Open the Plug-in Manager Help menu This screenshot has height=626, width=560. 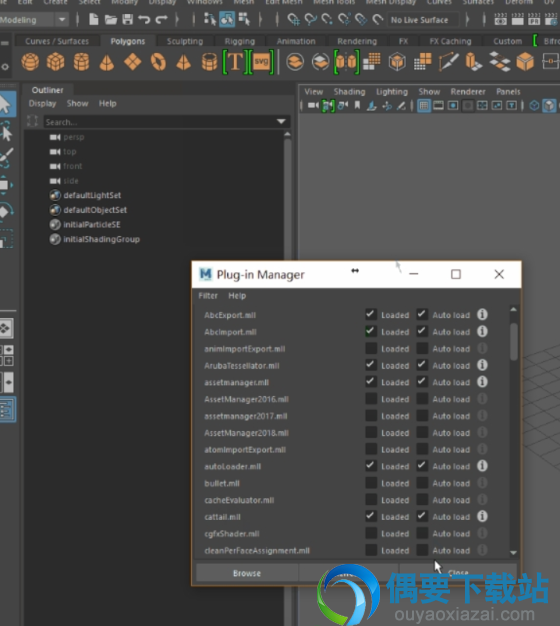pyautogui.click(x=237, y=295)
